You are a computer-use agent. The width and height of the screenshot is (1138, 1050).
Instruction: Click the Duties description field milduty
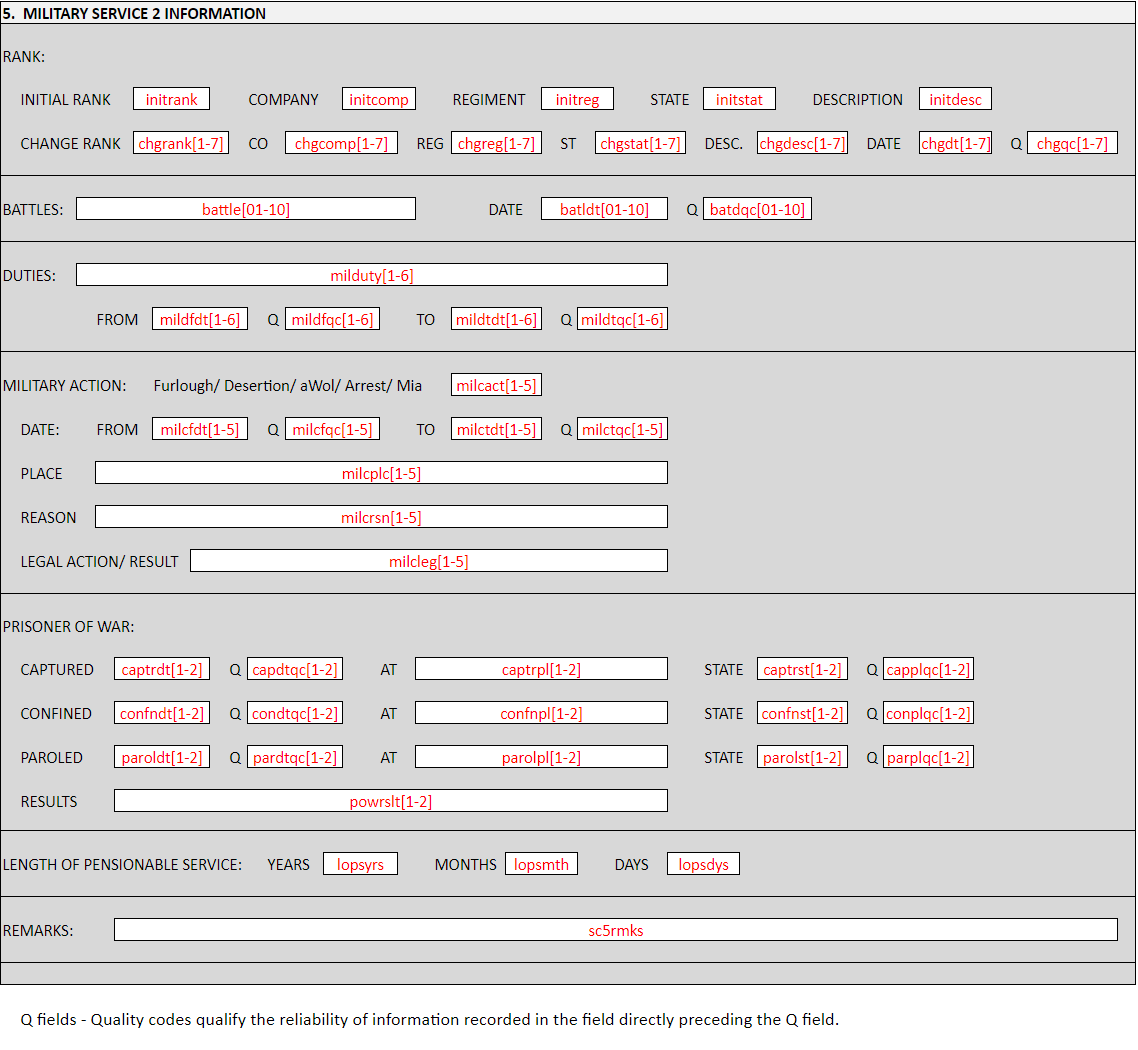(x=371, y=275)
